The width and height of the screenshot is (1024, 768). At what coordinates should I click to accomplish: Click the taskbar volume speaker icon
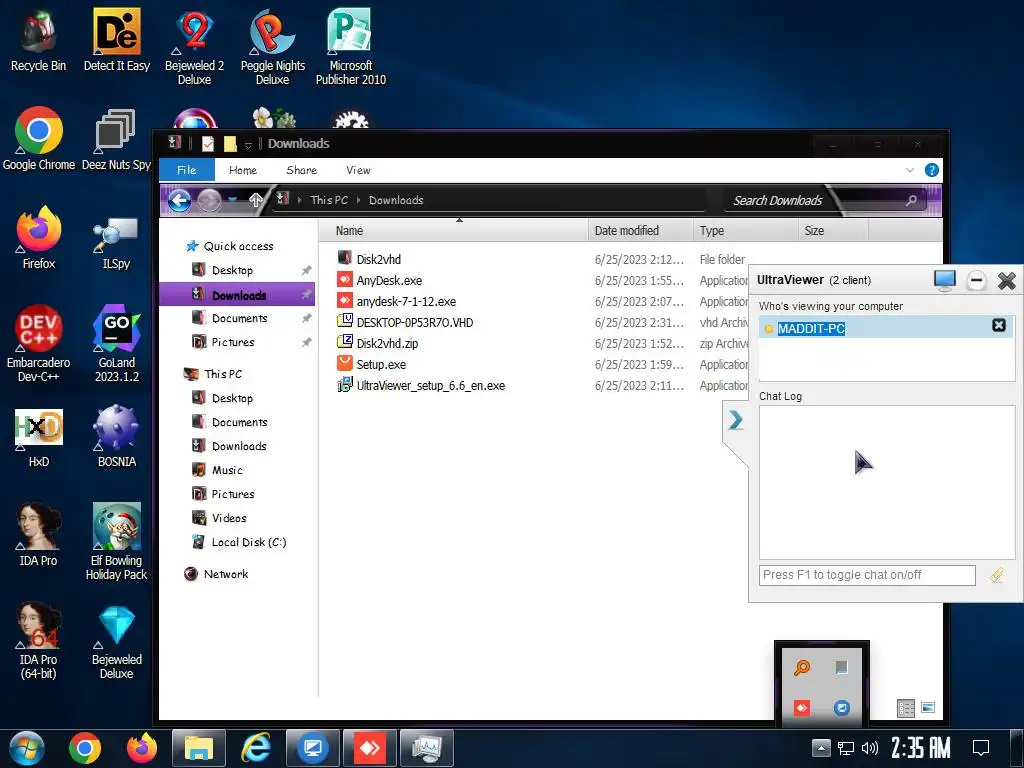(869, 748)
